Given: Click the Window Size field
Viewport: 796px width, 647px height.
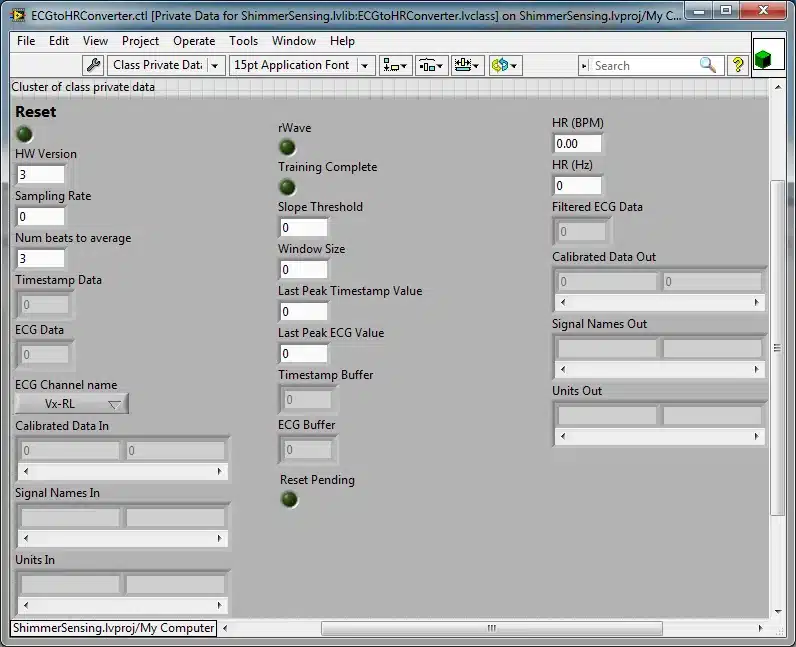Looking at the screenshot, I should pos(304,270).
